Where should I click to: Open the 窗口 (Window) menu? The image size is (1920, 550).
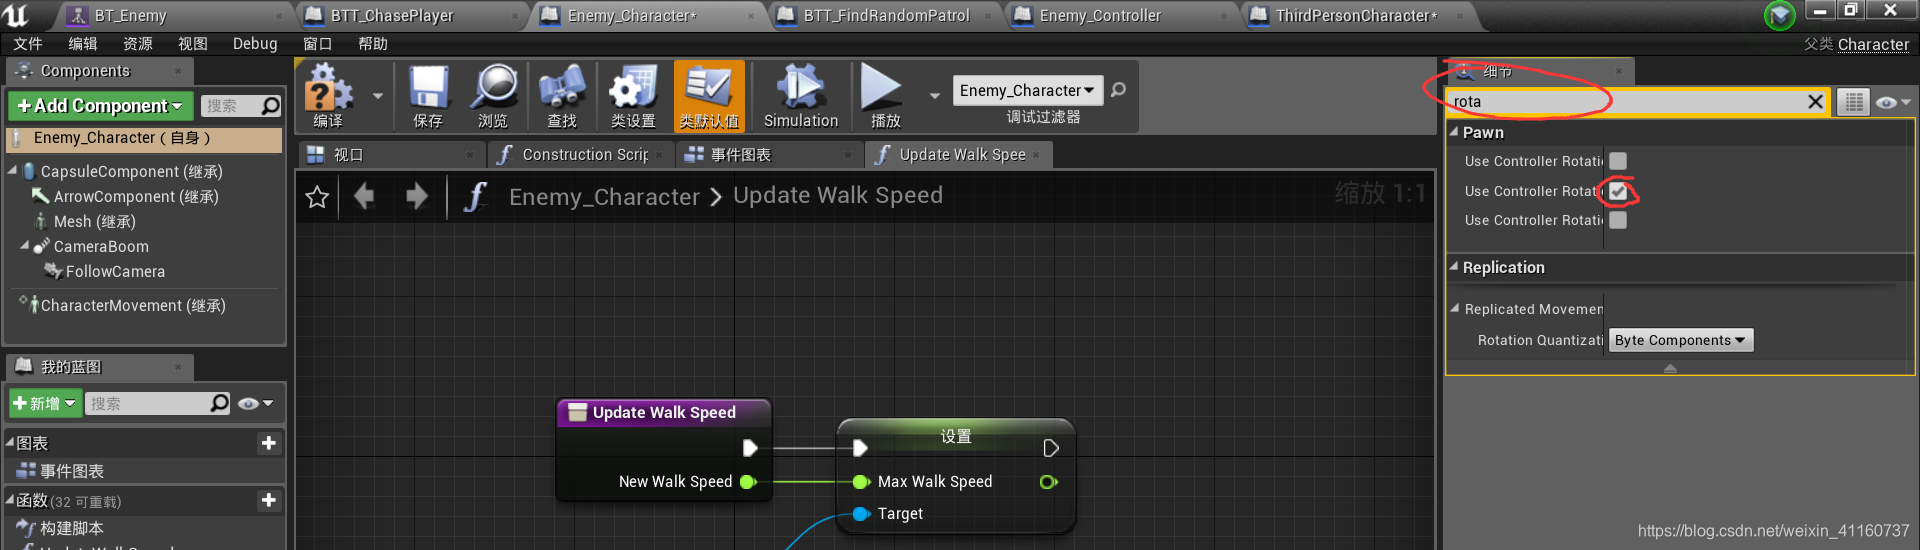coord(317,44)
